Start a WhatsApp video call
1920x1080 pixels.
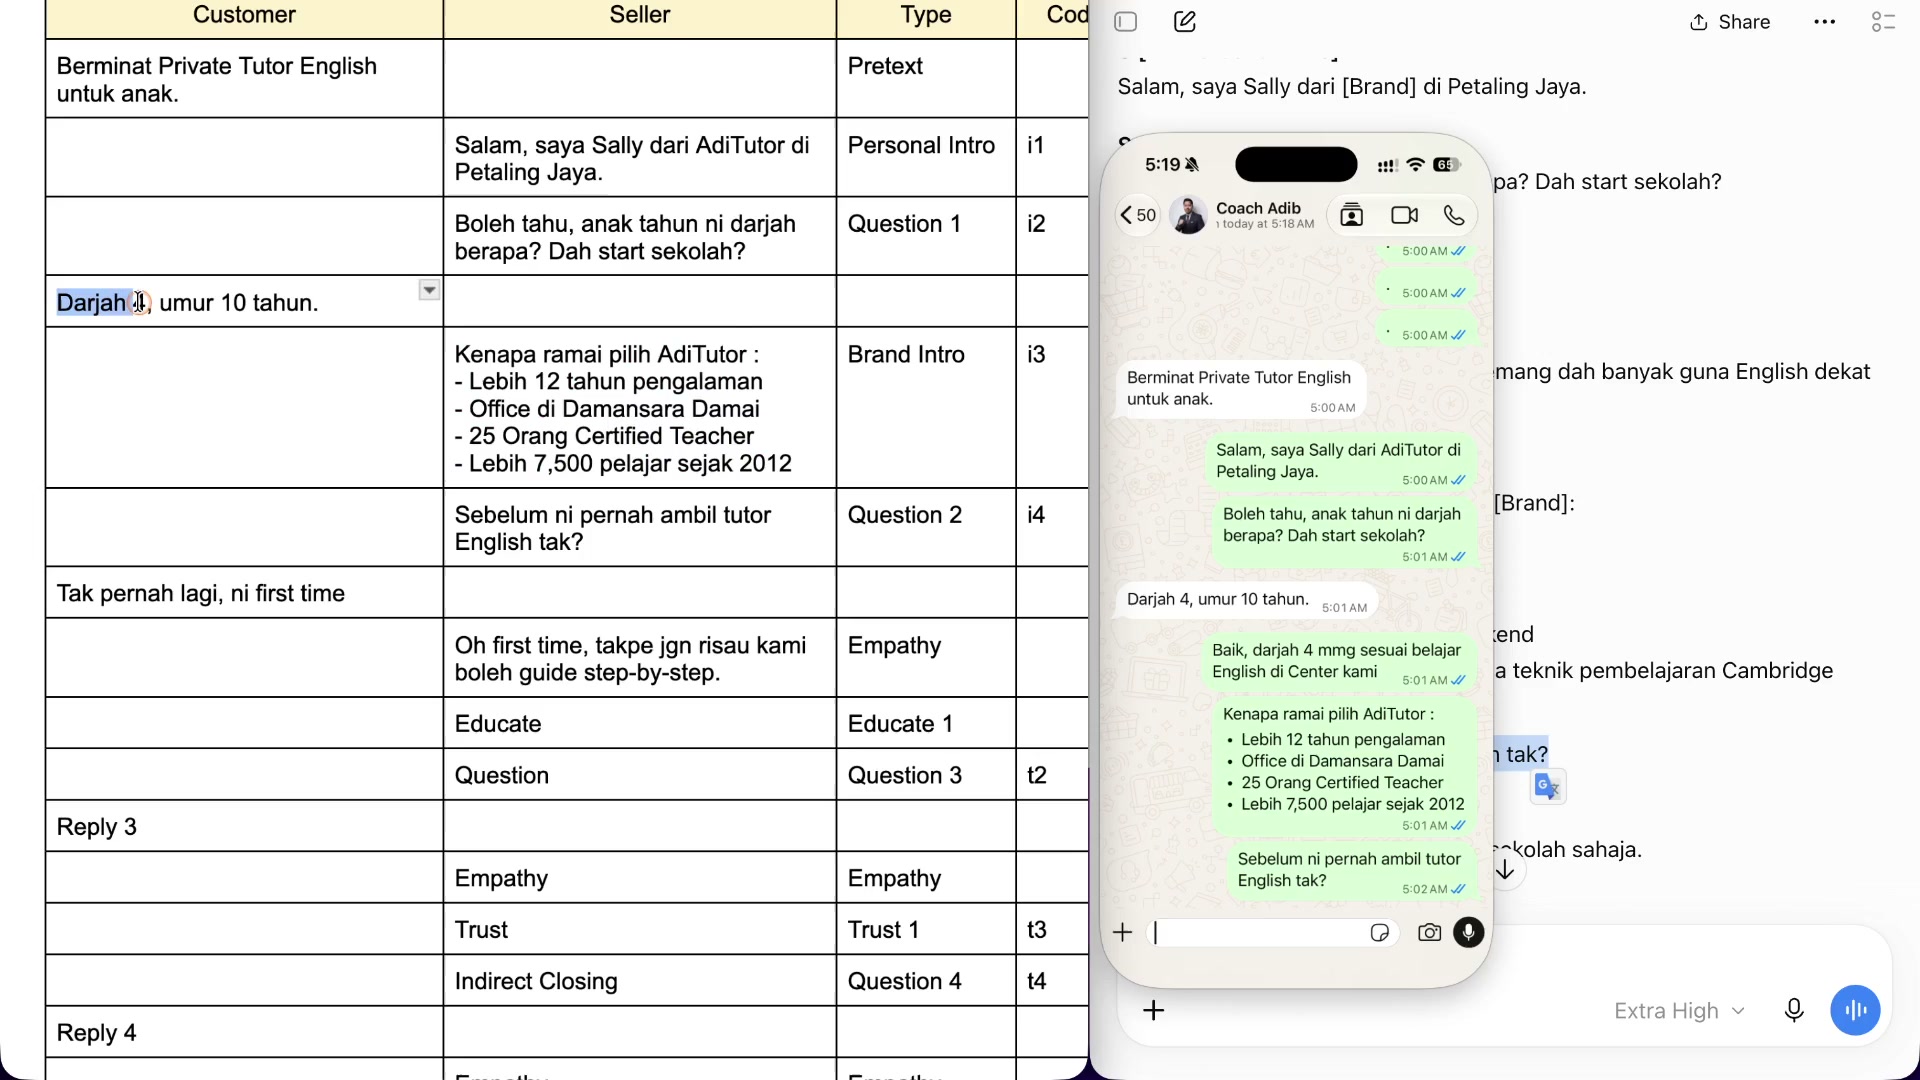(x=1404, y=215)
